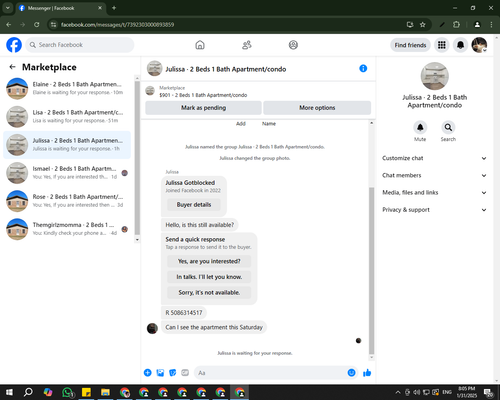This screenshot has height=400, width=500.
Task: Click the large group photo in right panel
Action: pyautogui.click(x=434, y=76)
